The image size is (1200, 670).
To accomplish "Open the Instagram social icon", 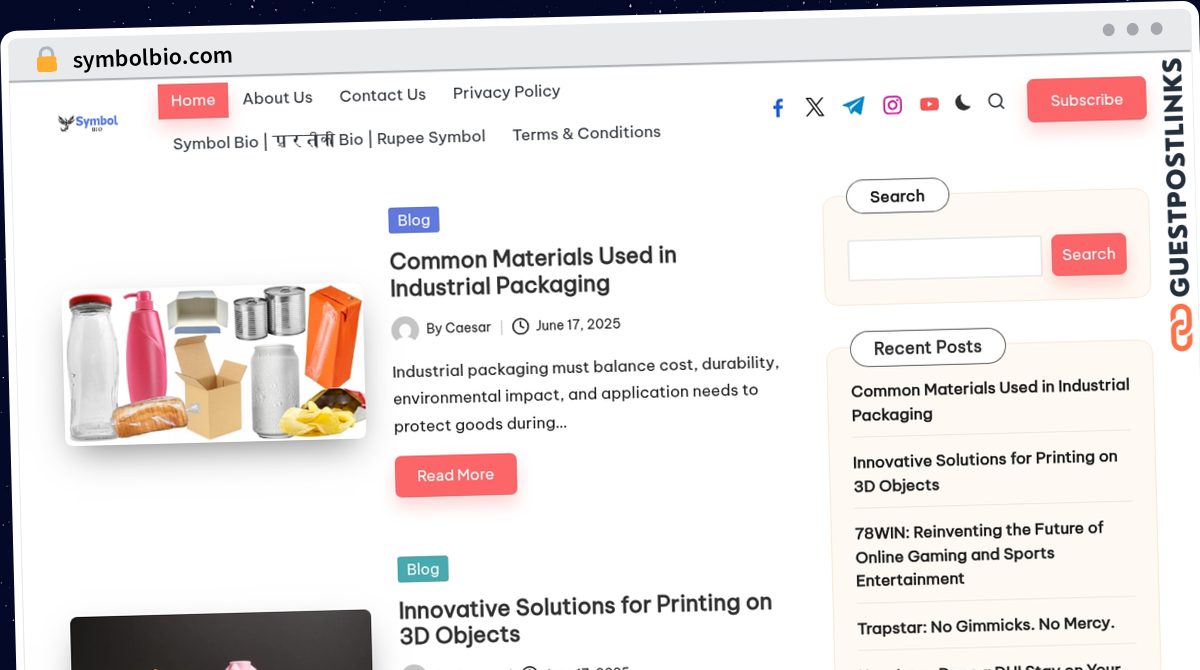I will [x=892, y=105].
